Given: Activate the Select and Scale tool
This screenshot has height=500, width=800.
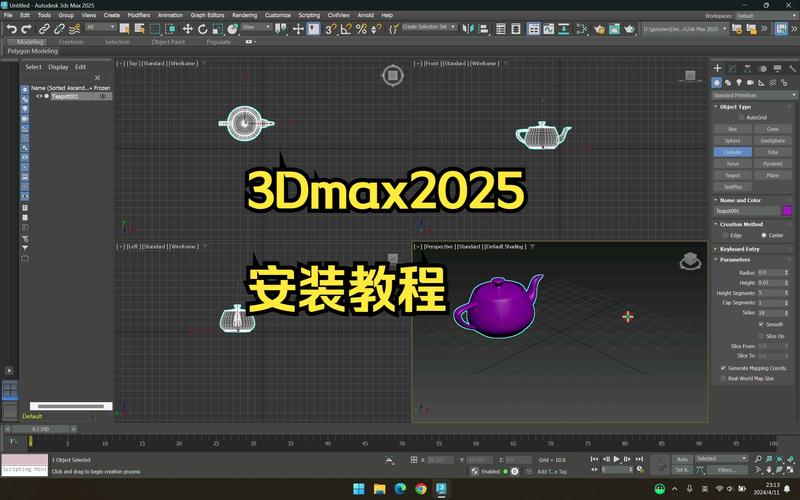Looking at the screenshot, I should pos(217,29).
